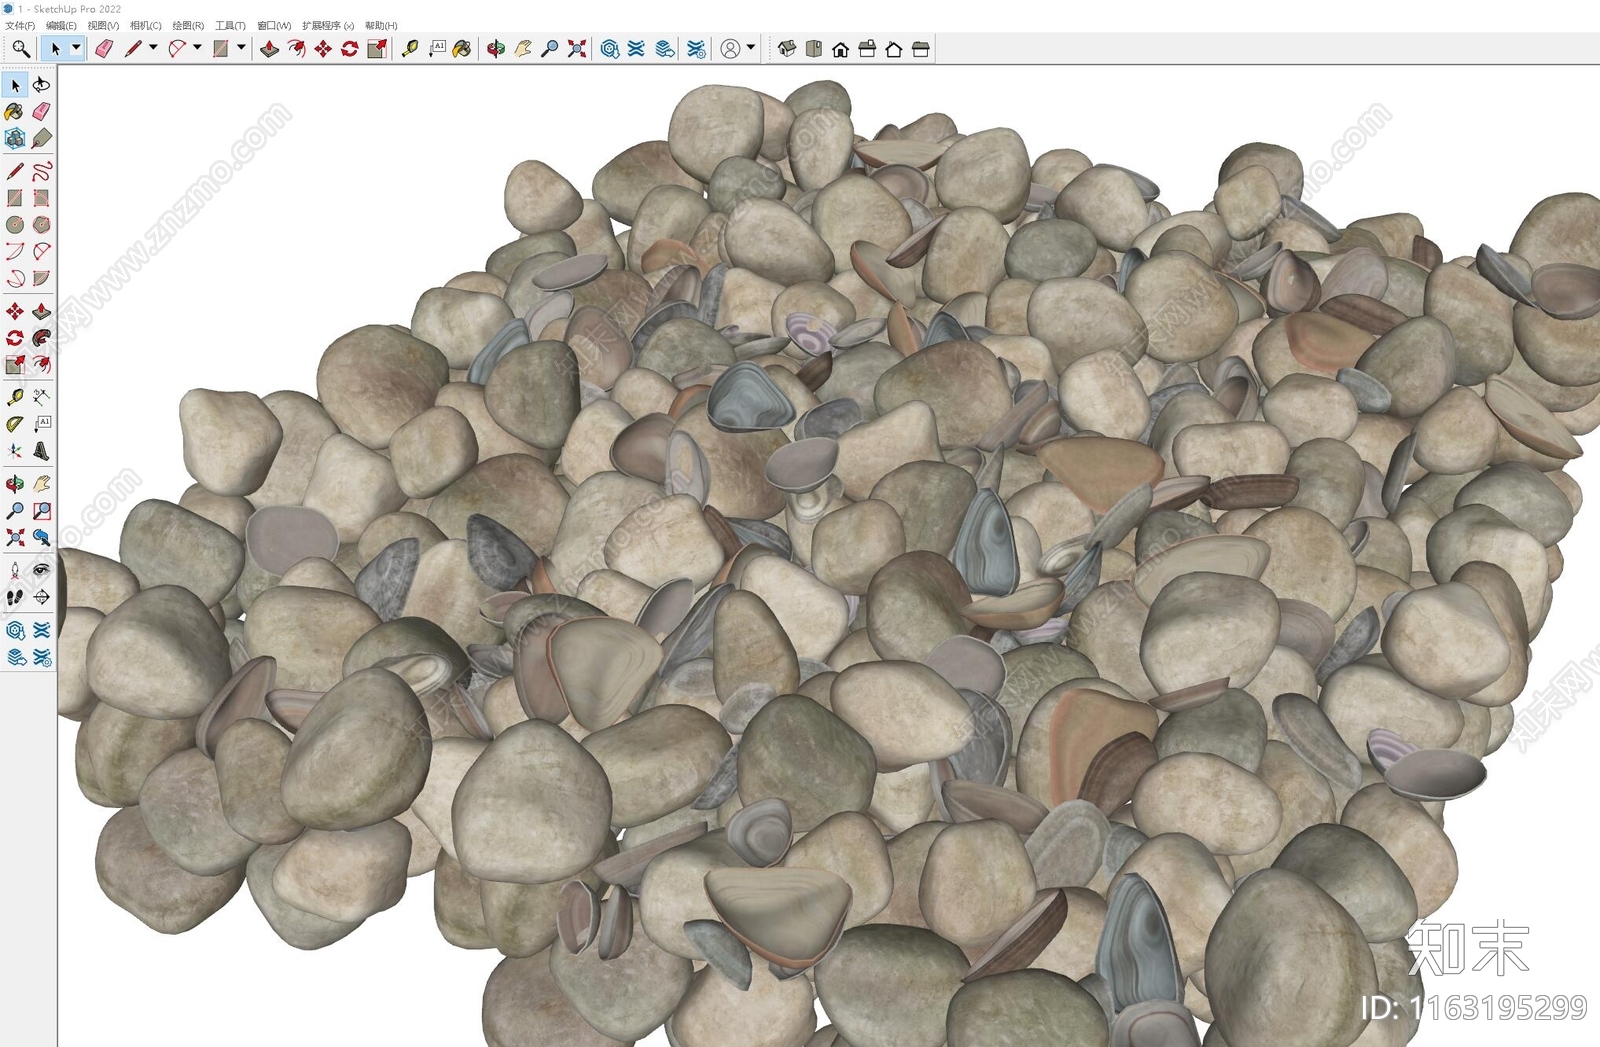Switch to Top view icon
The image size is (1600, 1047).
pyautogui.click(x=814, y=48)
